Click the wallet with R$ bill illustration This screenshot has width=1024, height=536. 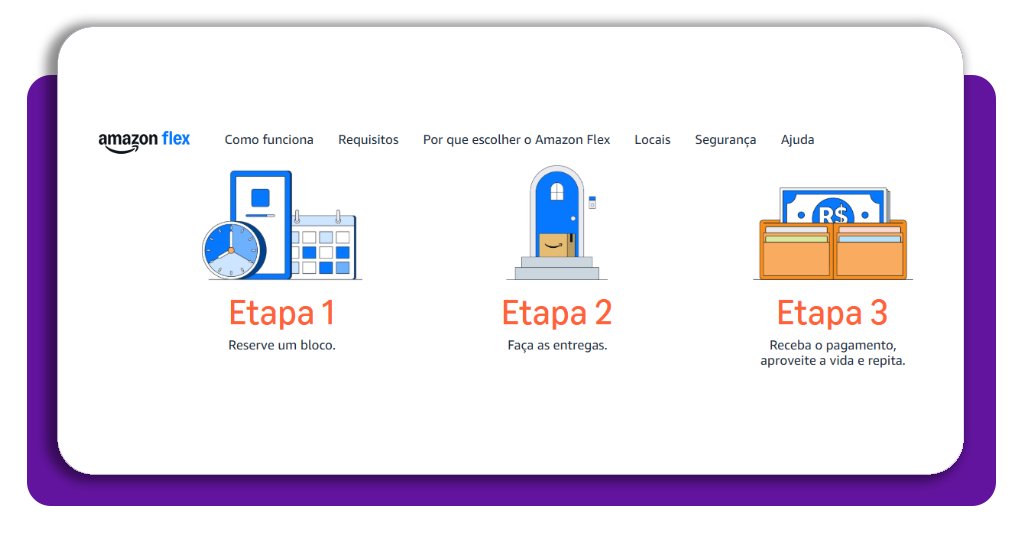(833, 234)
